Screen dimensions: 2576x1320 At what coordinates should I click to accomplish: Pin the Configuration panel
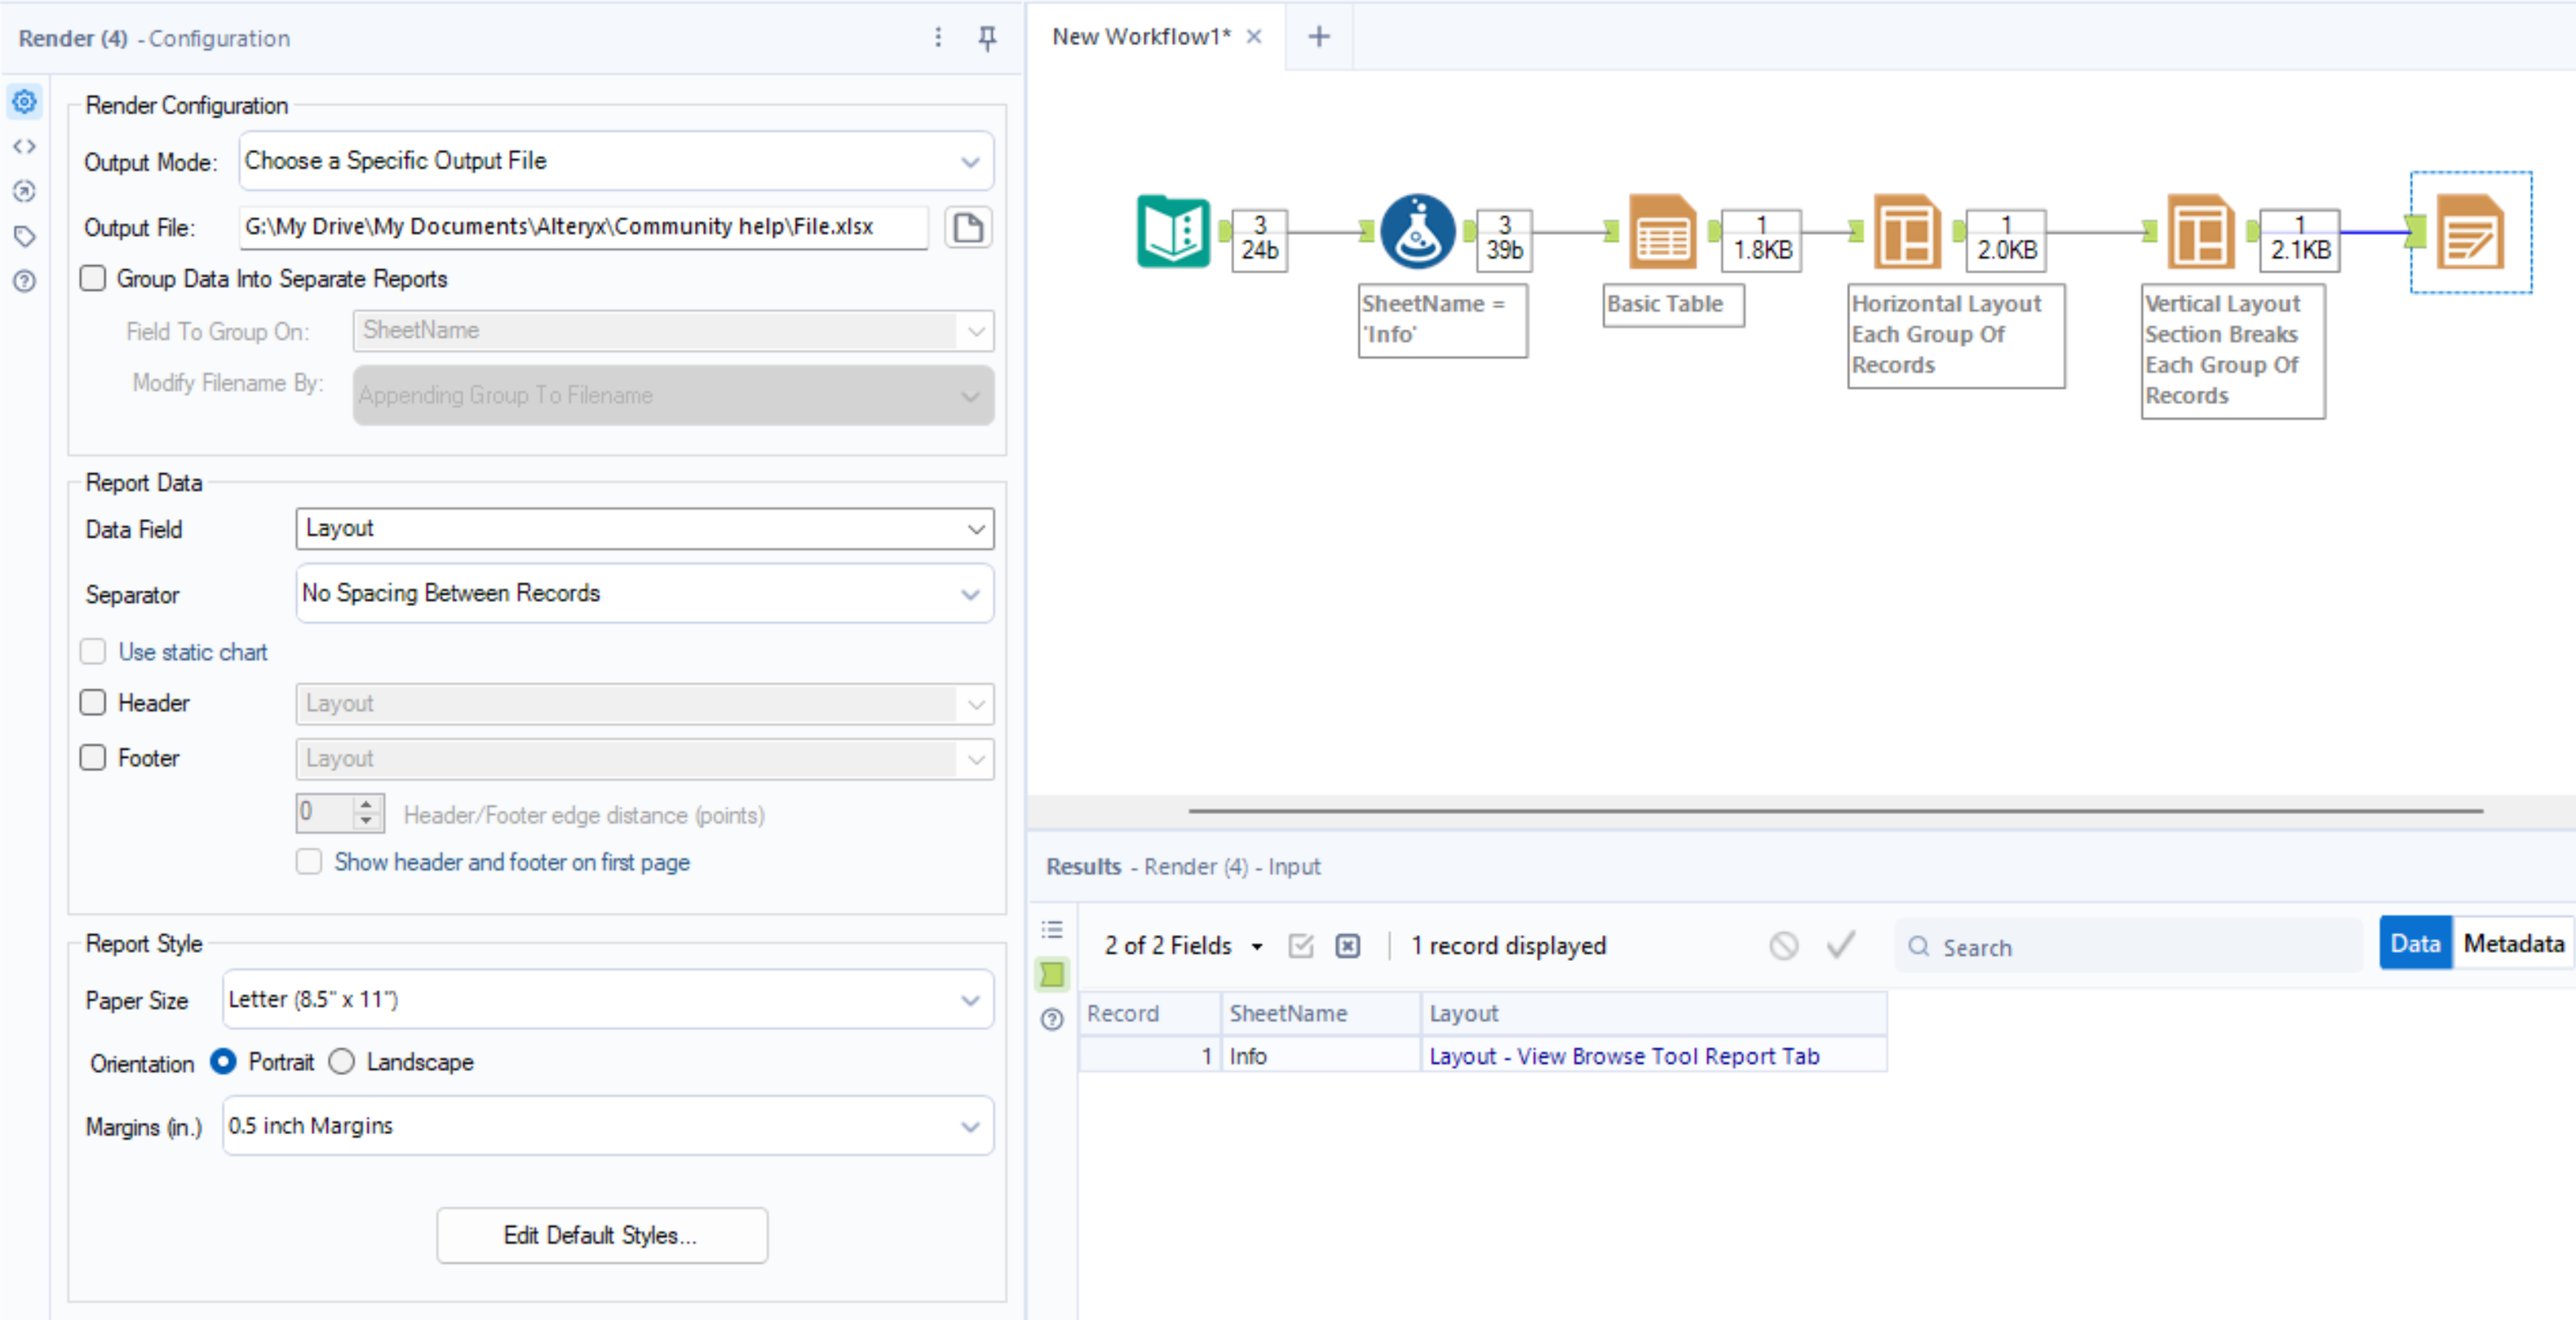986,38
